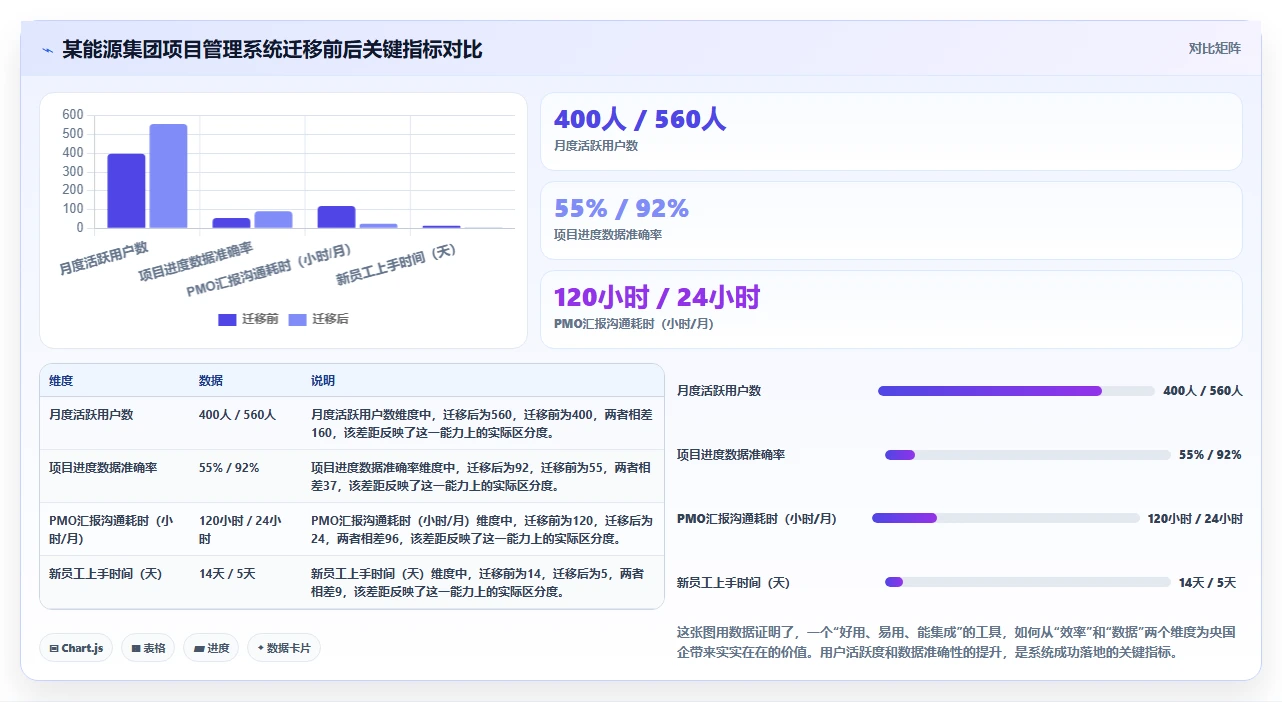Screen dimensions: 1282x702
Task: Click chart axis label 新员工上手时间（天）
Action: 395,265
